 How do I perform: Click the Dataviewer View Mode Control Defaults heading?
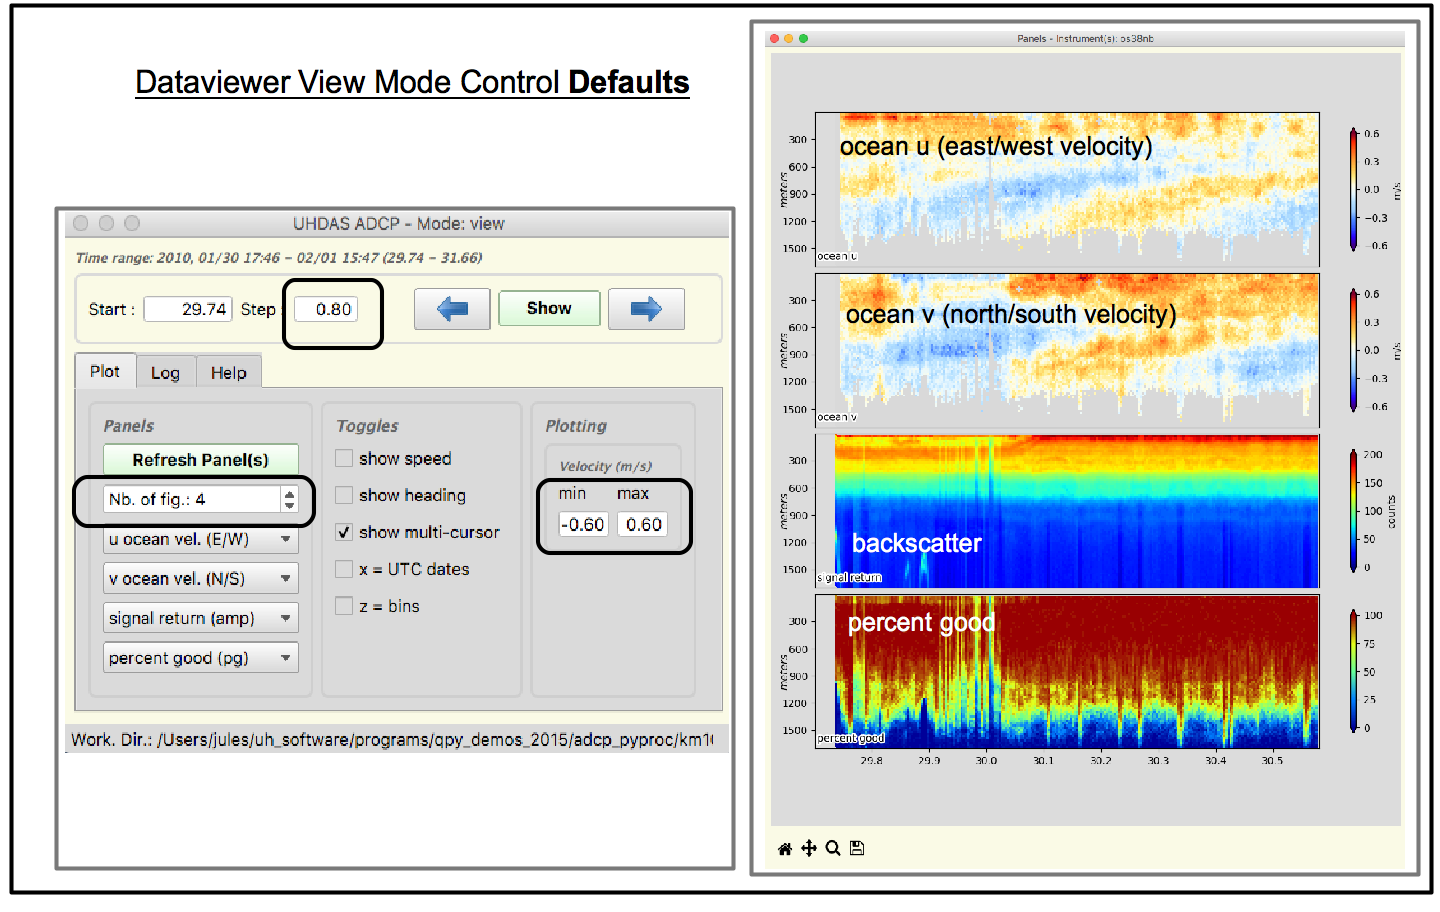412,82
